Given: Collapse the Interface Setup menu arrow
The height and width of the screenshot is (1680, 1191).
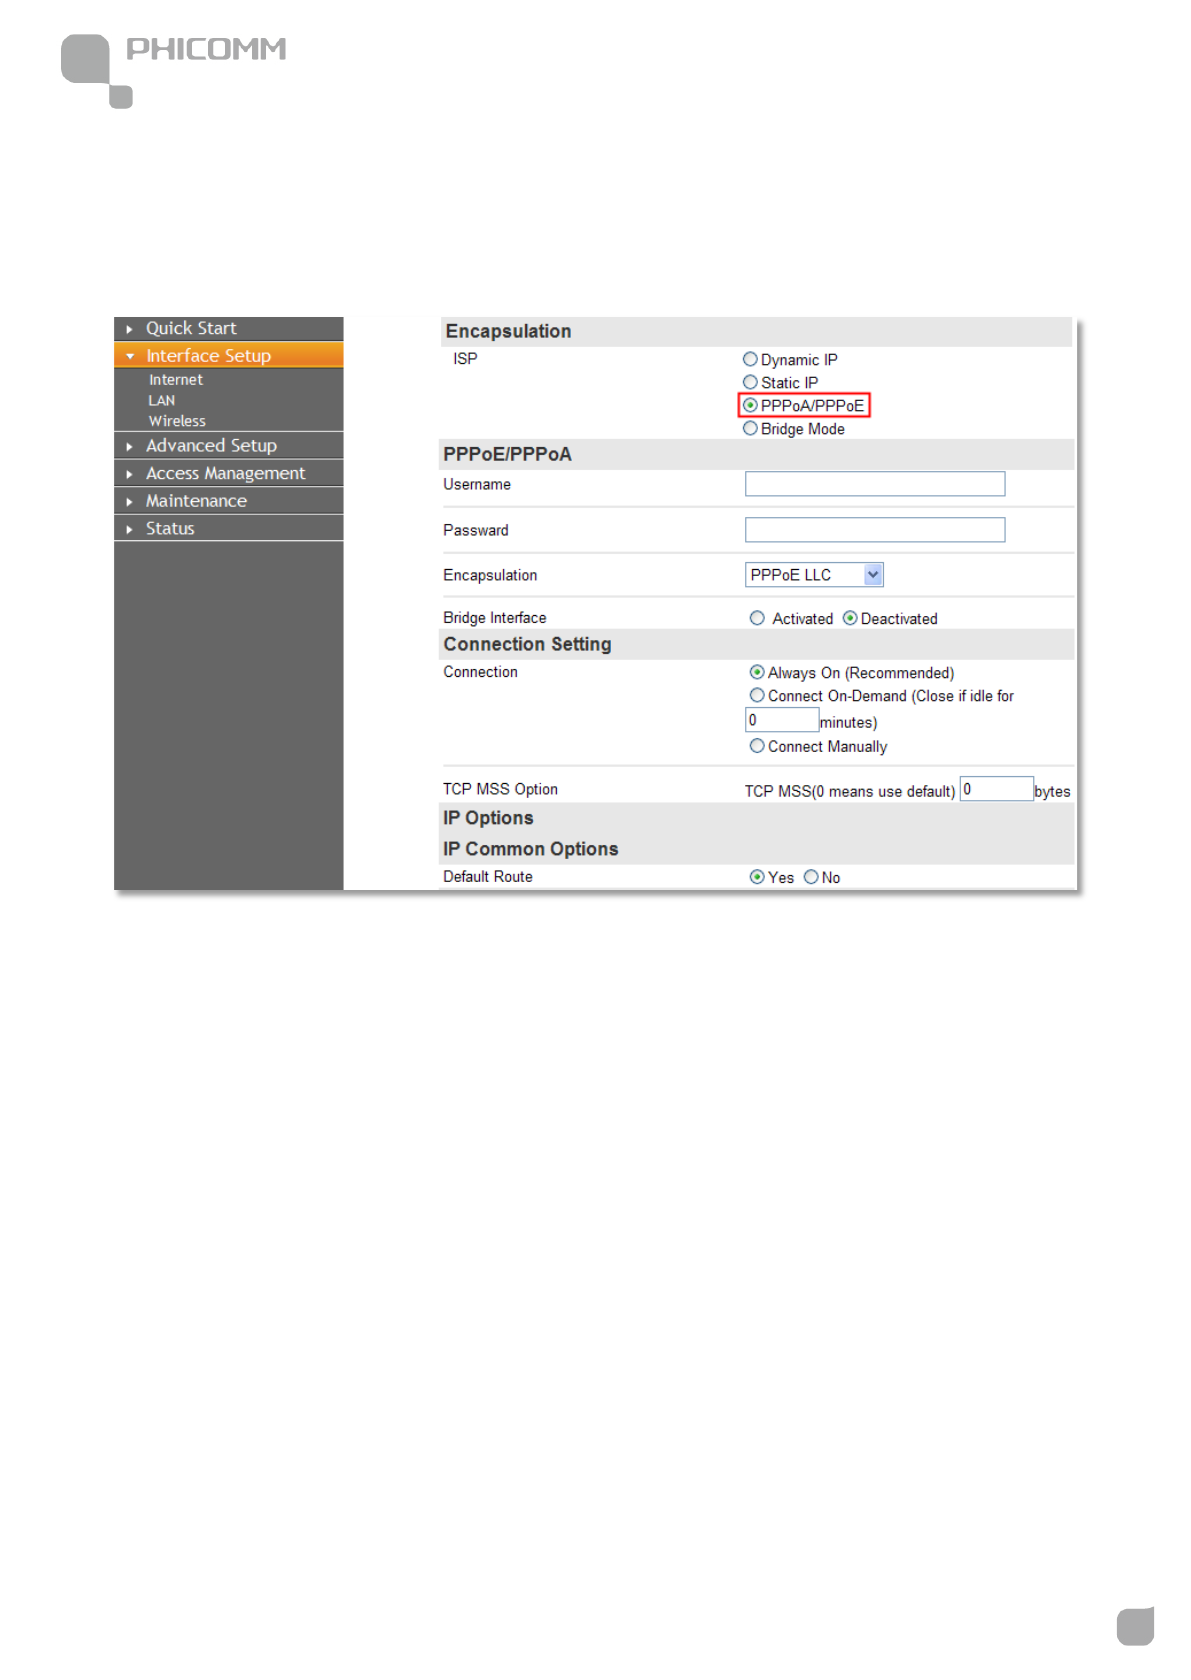Looking at the screenshot, I should click(130, 356).
